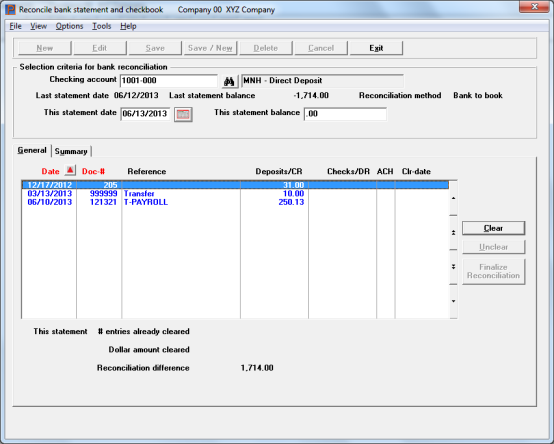Open the Options menu
The width and height of the screenshot is (554, 444).
[x=69, y=26]
